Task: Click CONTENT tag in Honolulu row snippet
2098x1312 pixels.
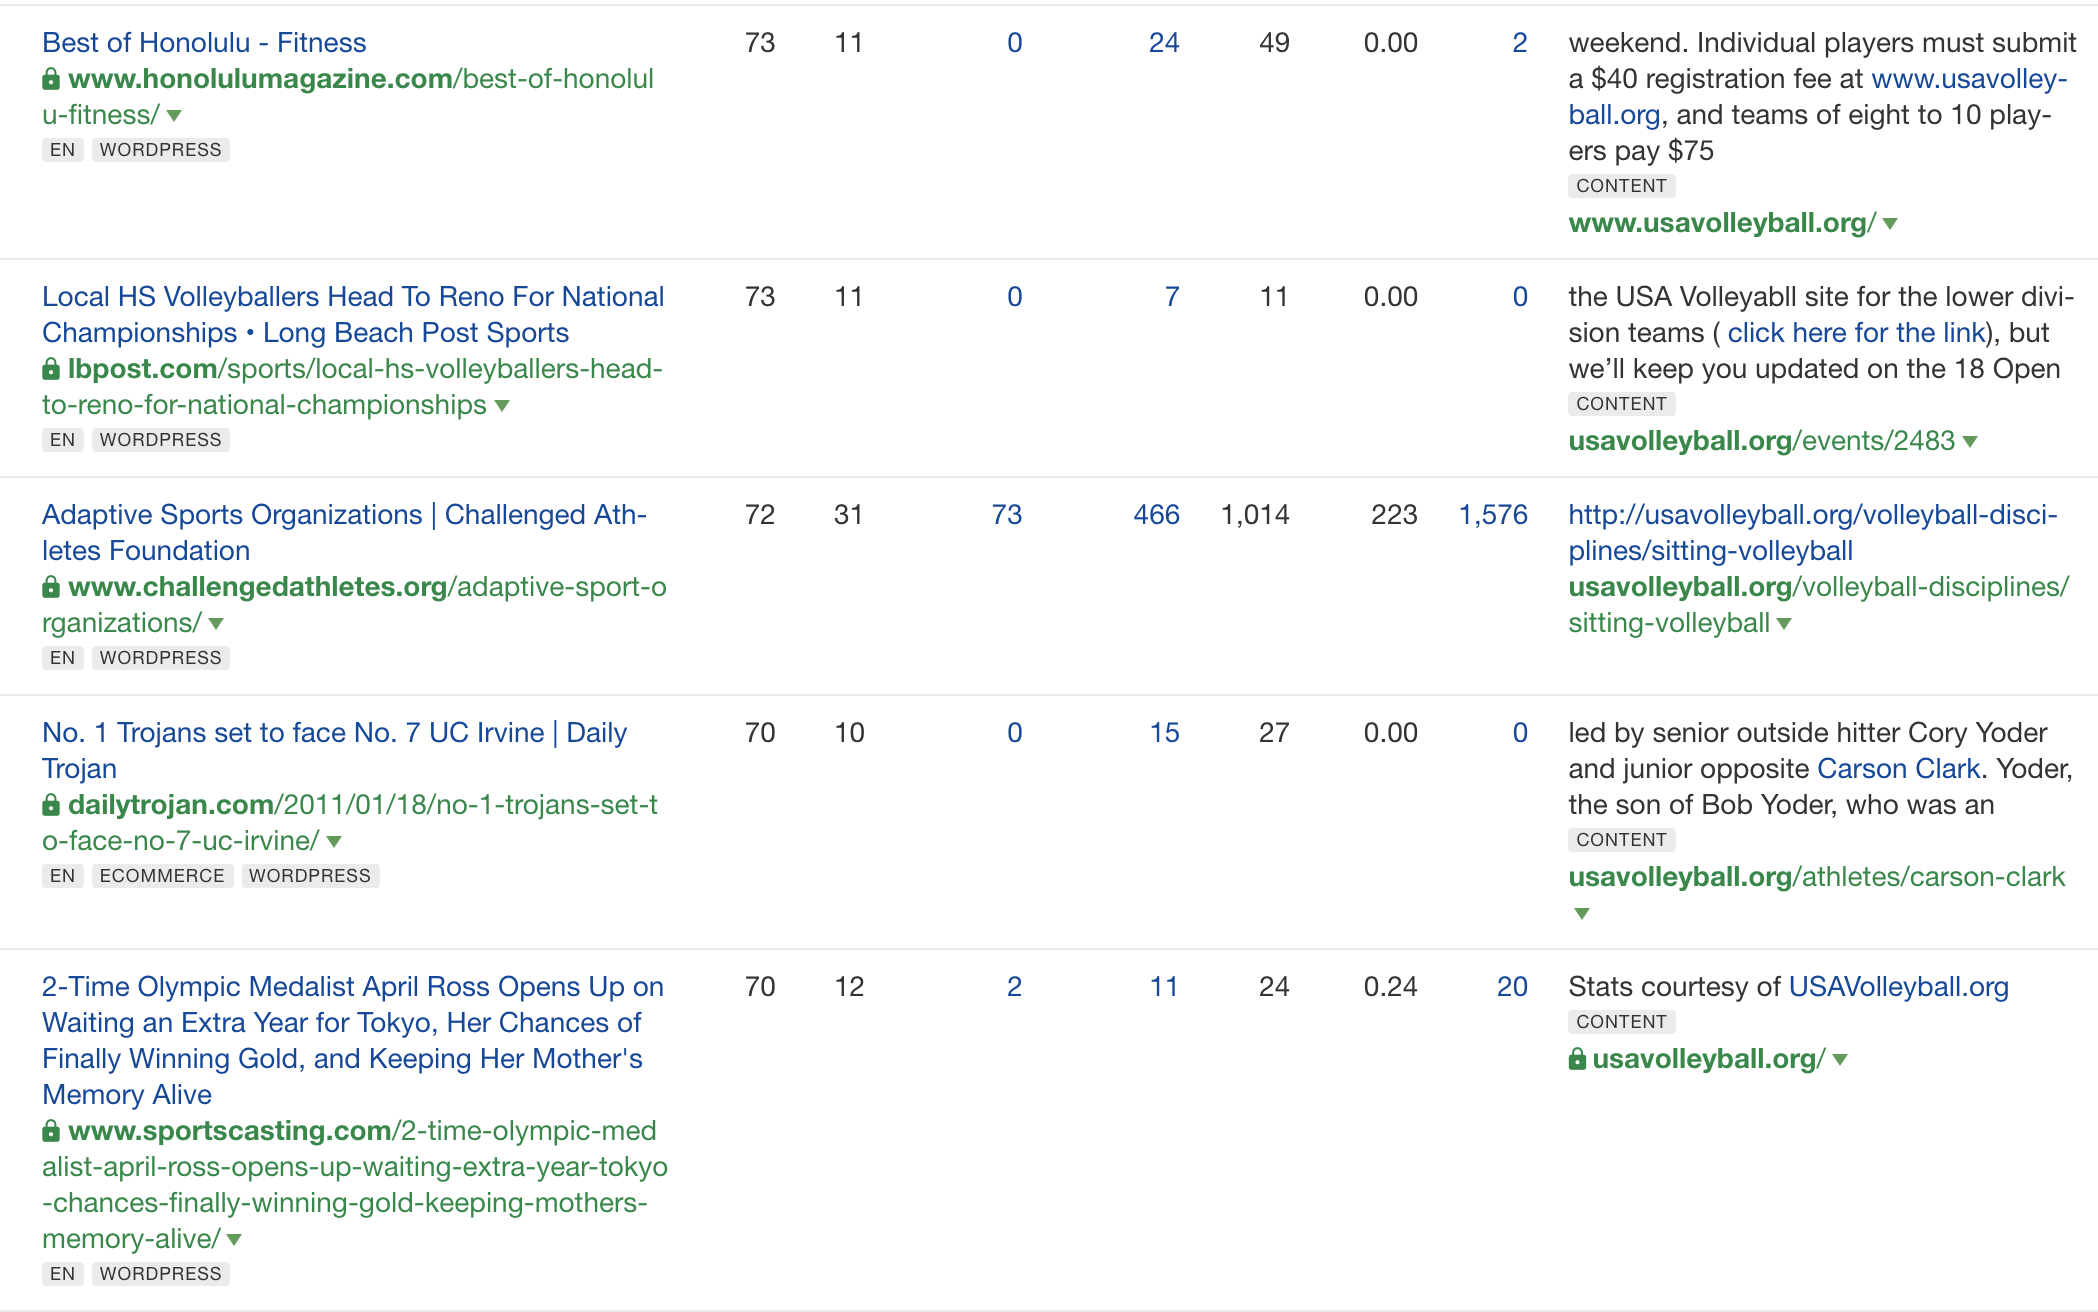Action: click(1622, 186)
